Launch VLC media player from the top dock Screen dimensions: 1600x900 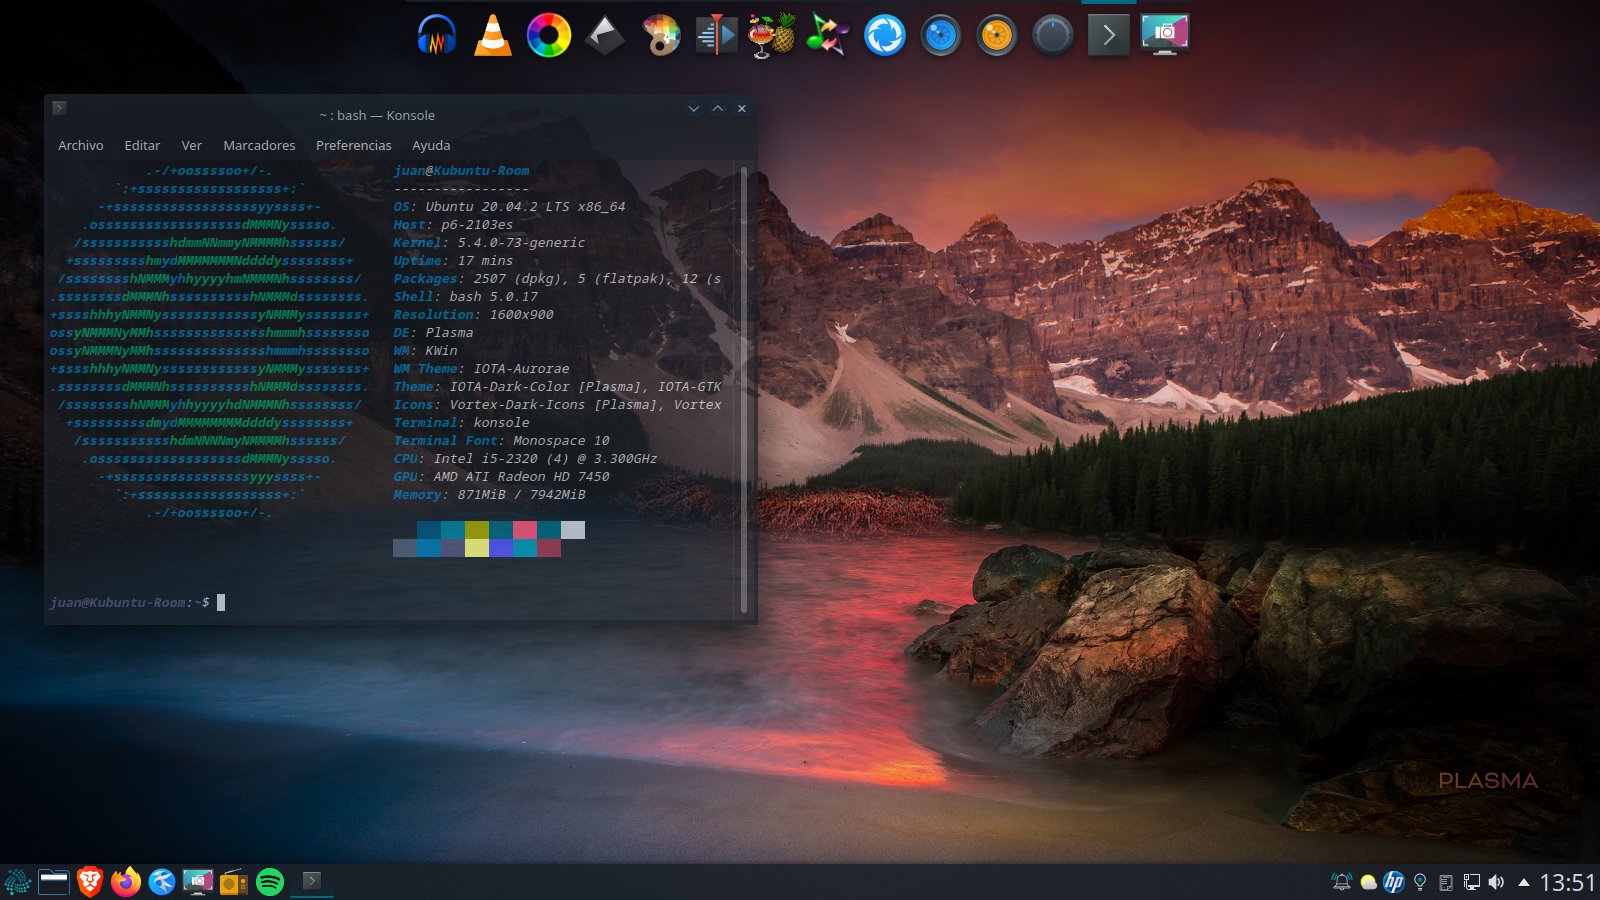point(492,36)
